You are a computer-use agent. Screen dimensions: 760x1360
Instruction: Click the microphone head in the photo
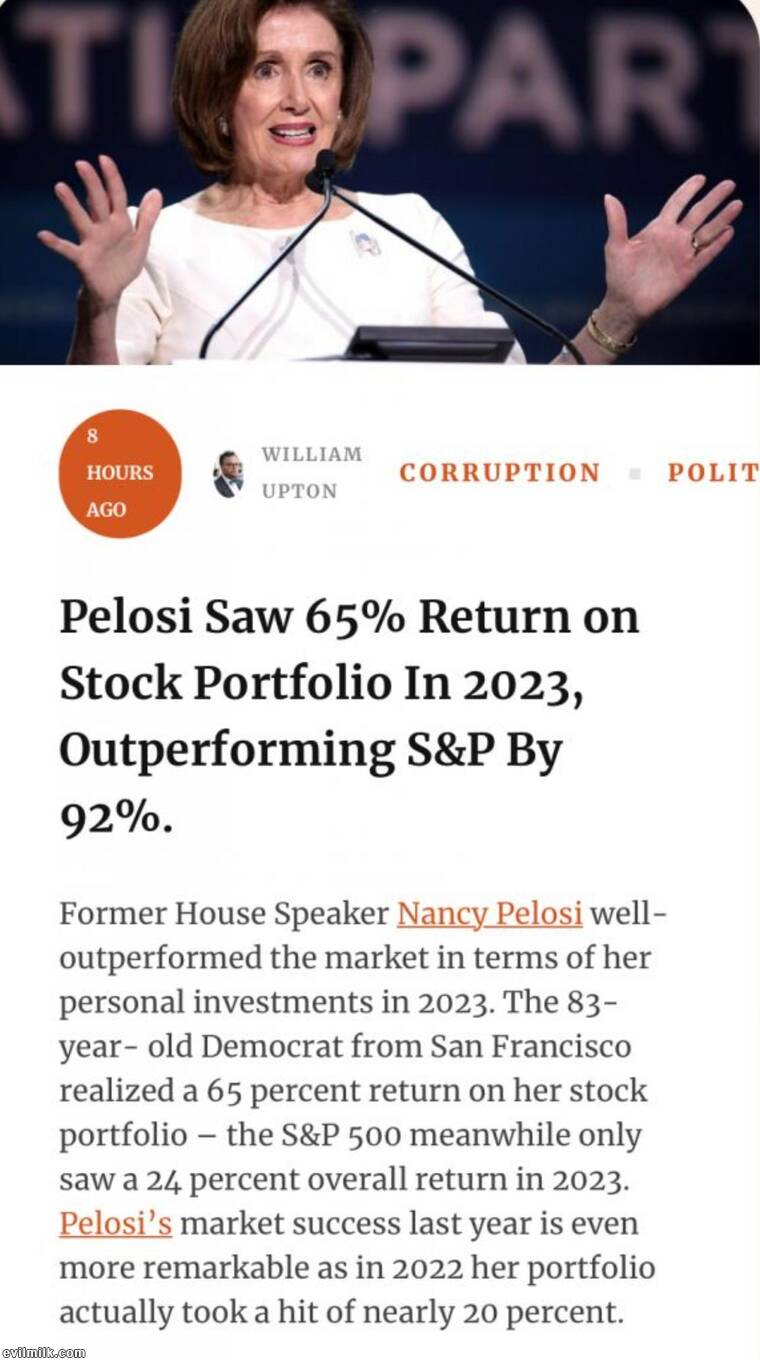(x=325, y=162)
